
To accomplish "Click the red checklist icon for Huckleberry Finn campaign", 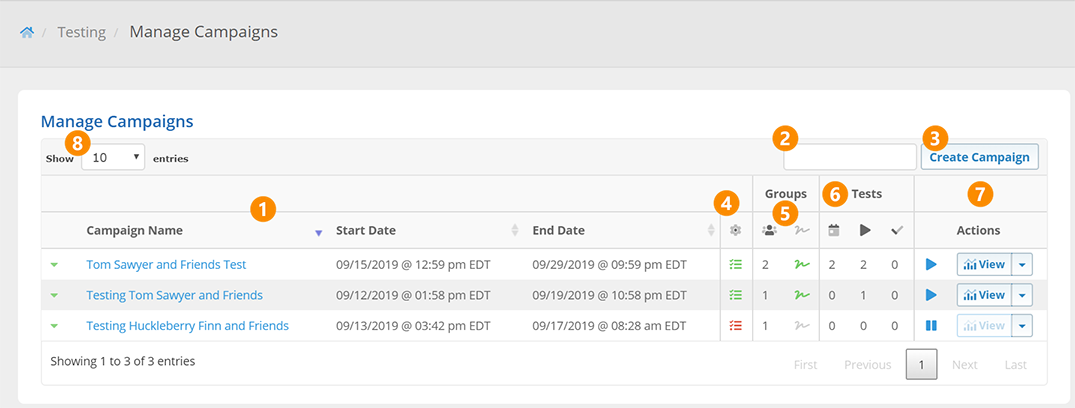I will coord(736,325).
